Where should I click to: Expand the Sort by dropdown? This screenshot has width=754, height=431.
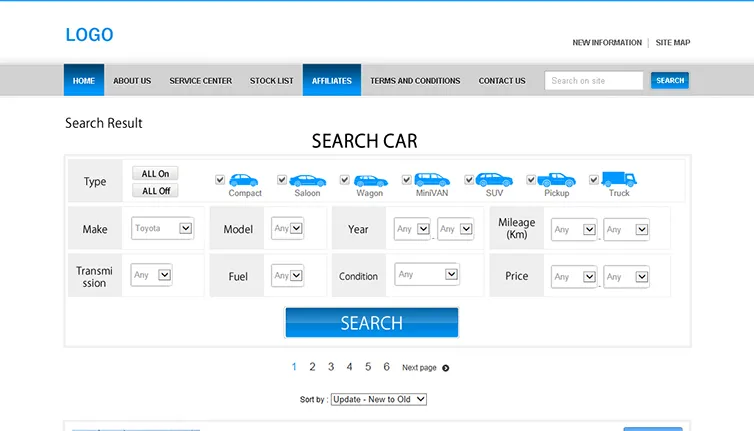coord(378,399)
